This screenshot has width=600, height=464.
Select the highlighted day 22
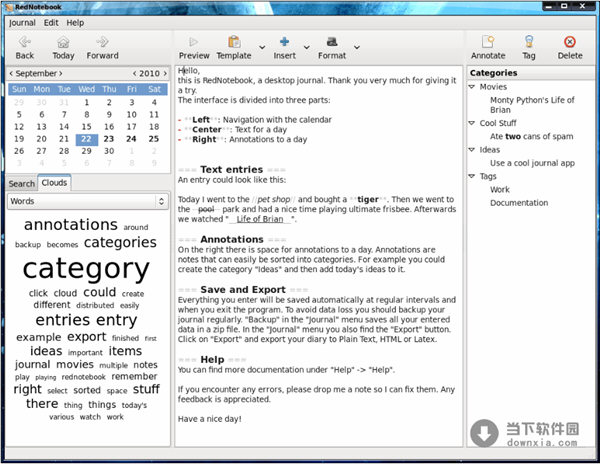[x=86, y=139]
